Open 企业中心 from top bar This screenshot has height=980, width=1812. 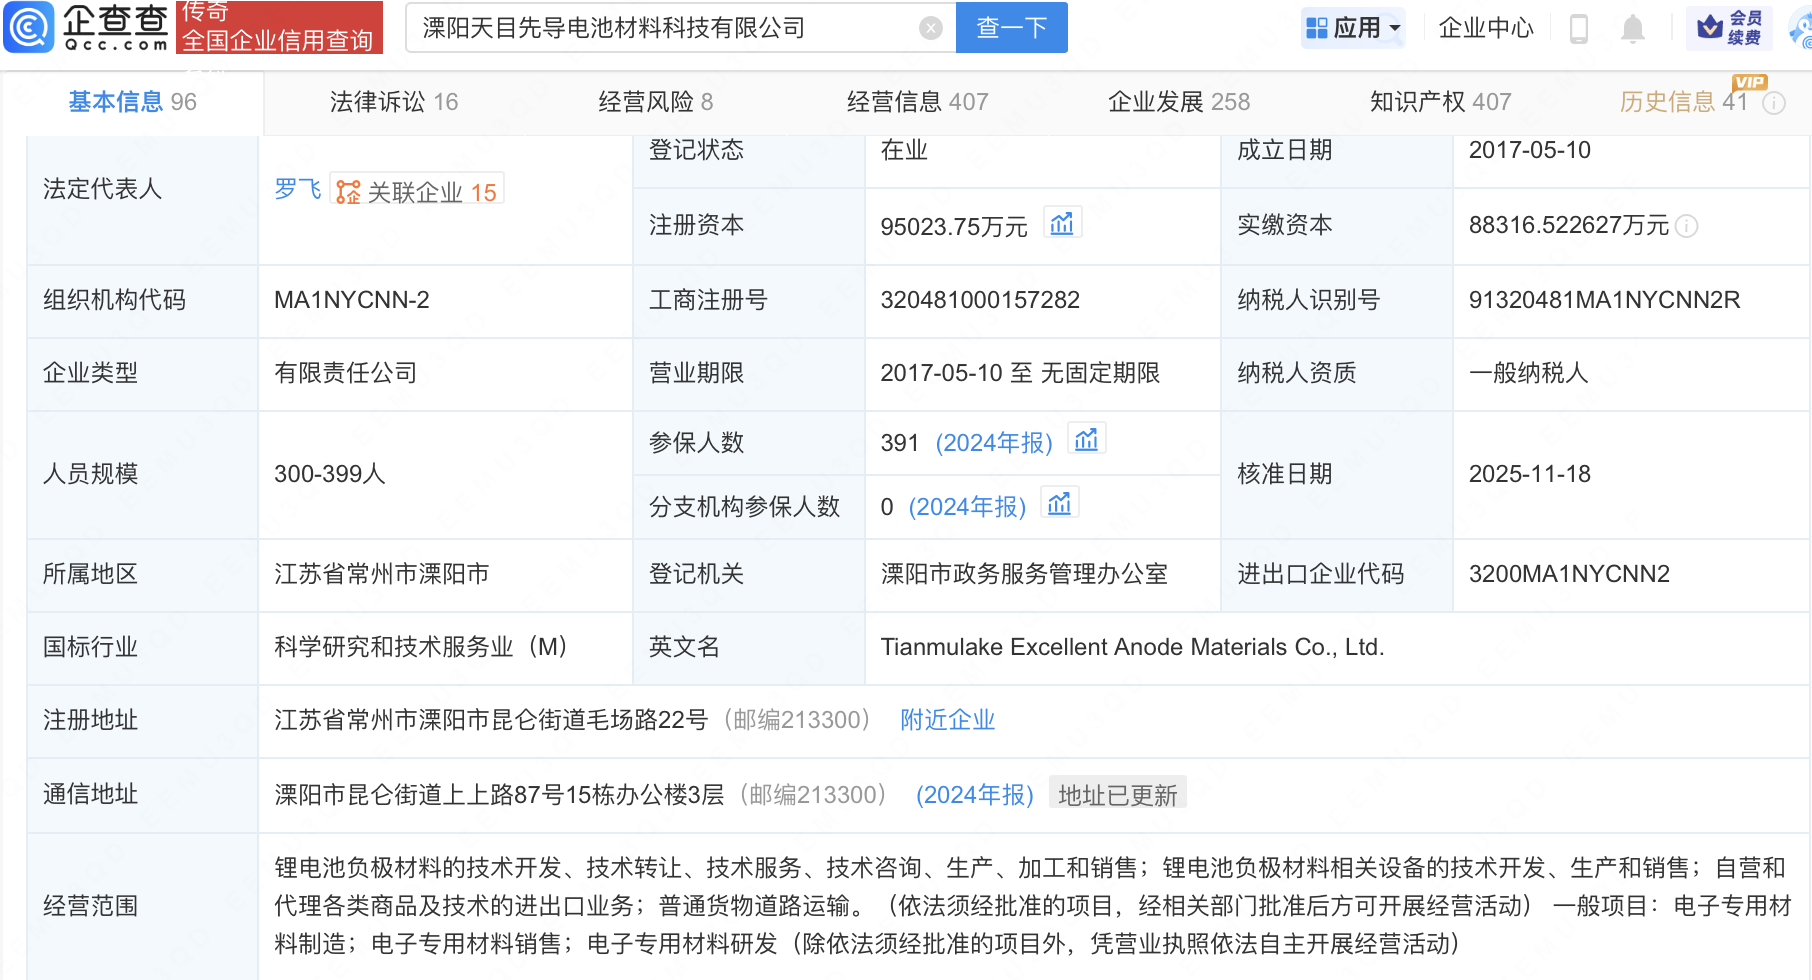[1485, 28]
